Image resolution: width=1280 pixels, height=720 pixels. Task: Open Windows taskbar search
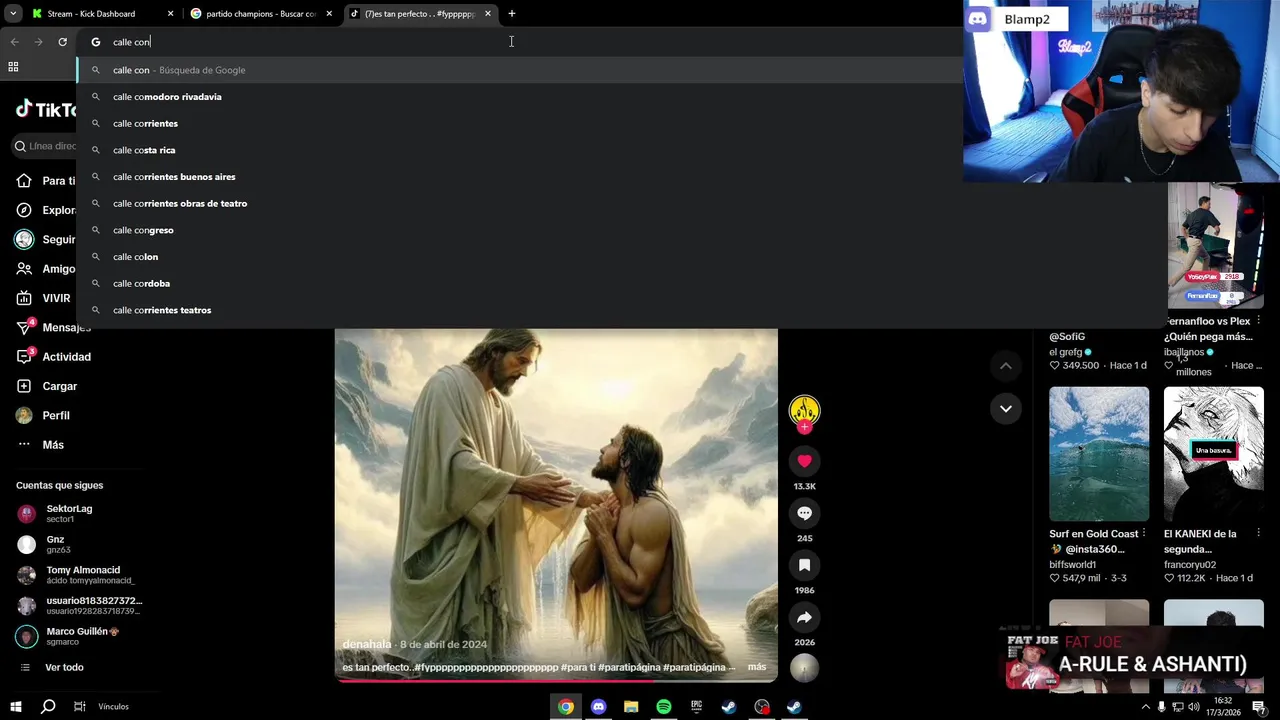pyautogui.click(x=48, y=707)
